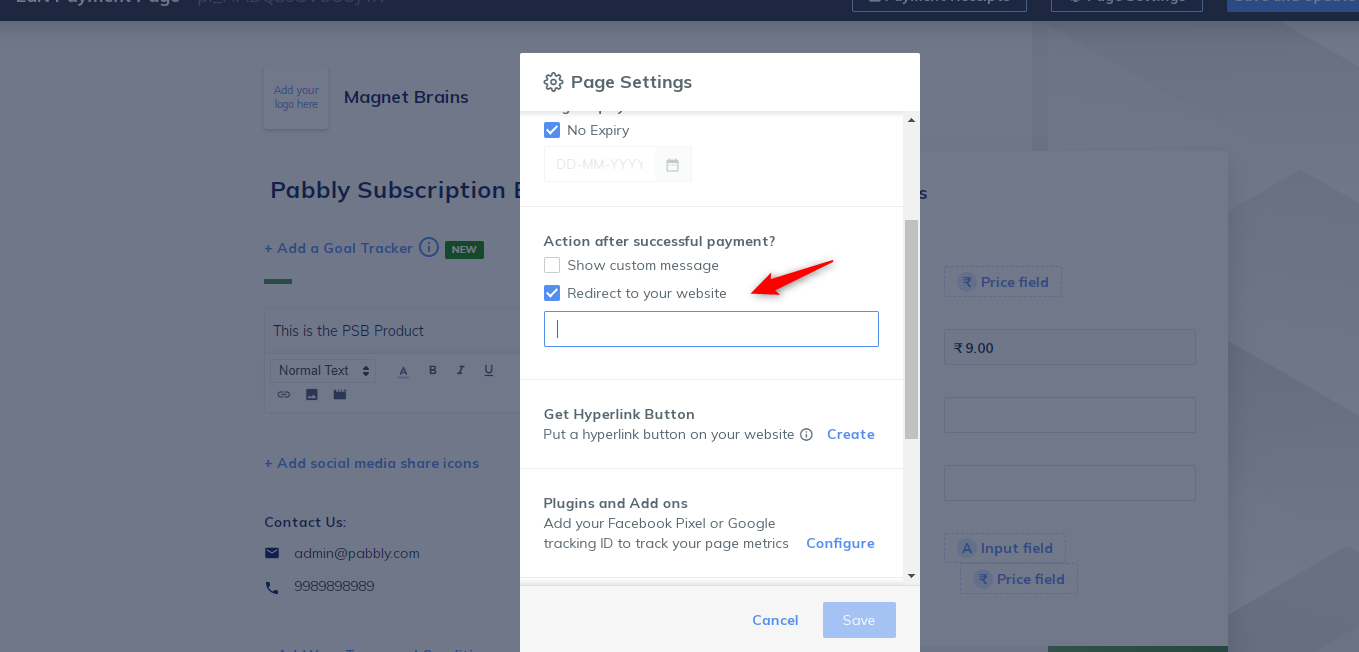Click the email envelope icon

[272, 553]
